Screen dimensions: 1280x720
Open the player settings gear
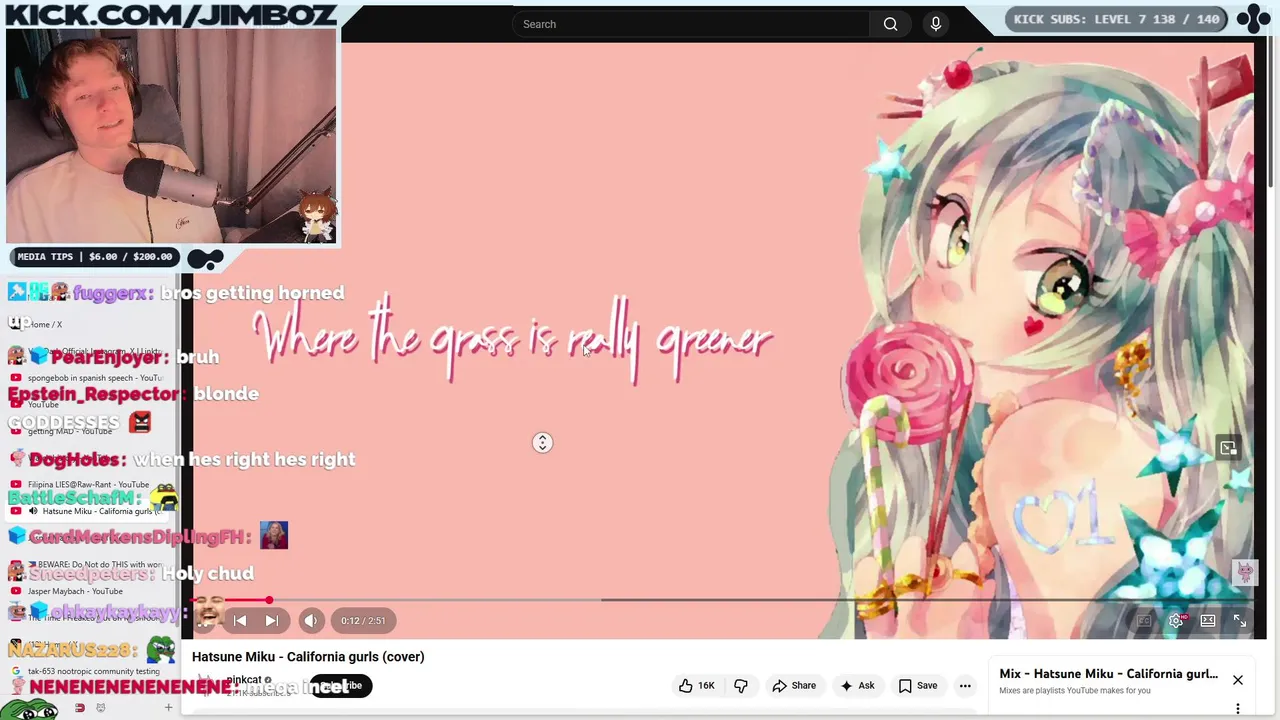coord(1176,621)
